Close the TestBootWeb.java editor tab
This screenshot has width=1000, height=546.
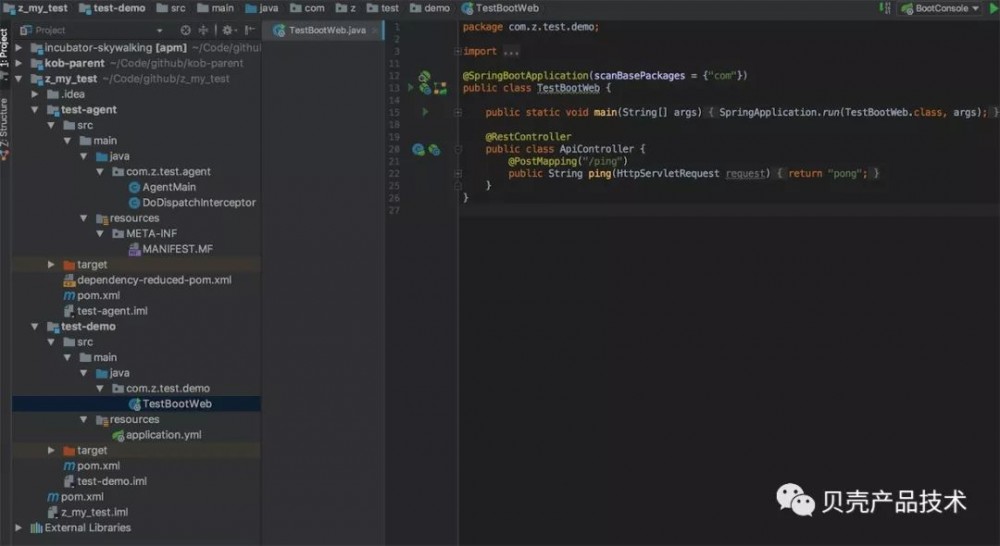pyautogui.click(x=375, y=30)
